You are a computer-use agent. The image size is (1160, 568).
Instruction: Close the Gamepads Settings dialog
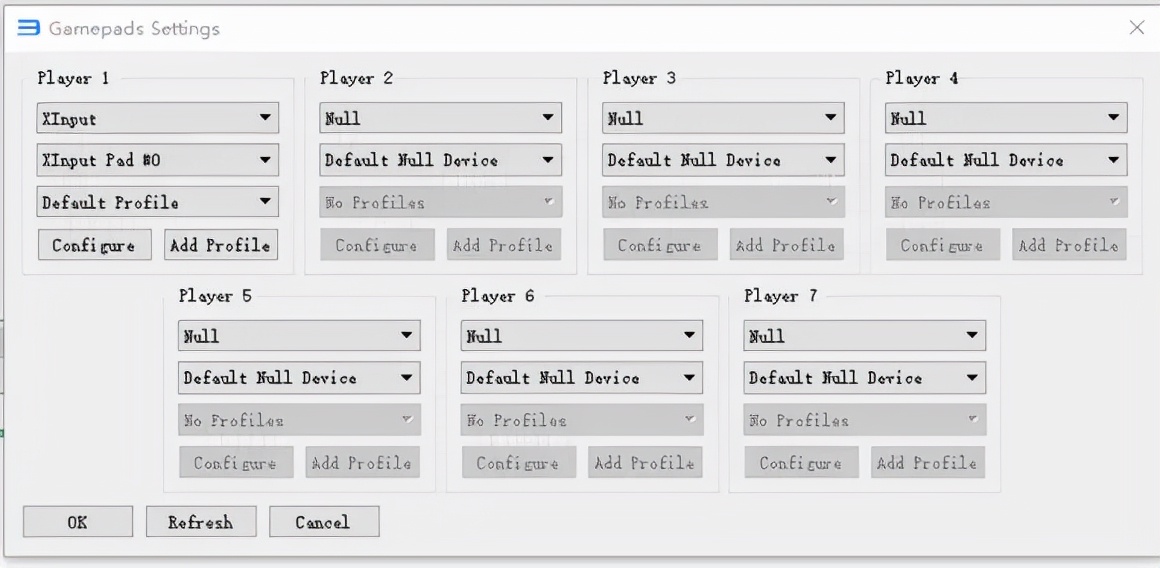tap(1136, 28)
